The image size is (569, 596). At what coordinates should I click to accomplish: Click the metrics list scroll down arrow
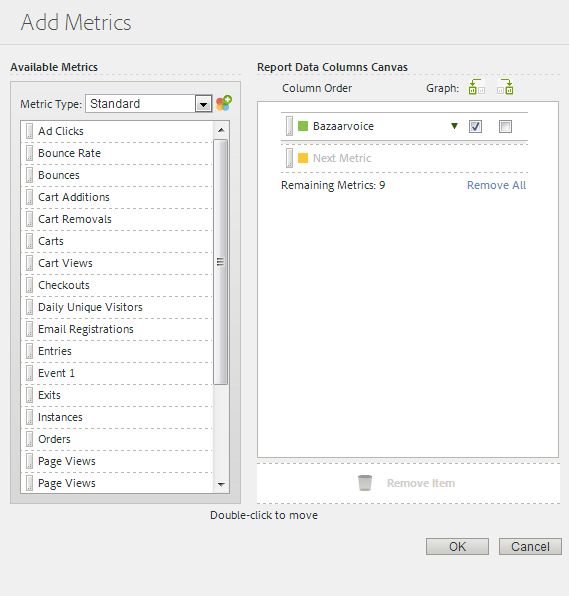click(221, 484)
